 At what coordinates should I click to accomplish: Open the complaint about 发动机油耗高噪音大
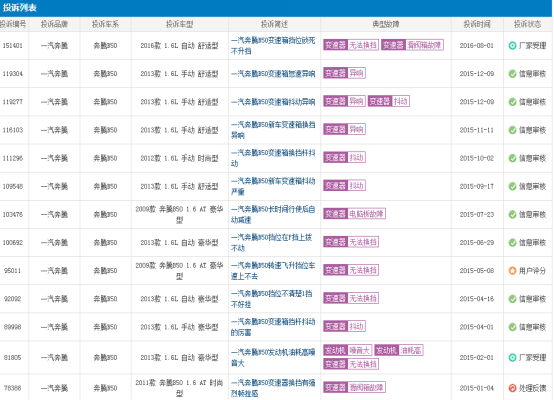pyautogui.click(x=273, y=357)
